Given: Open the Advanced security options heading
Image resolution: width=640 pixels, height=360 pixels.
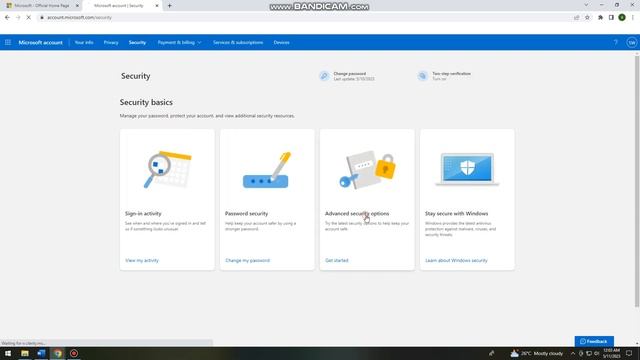Looking at the screenshot, I should tap(357, 213).
